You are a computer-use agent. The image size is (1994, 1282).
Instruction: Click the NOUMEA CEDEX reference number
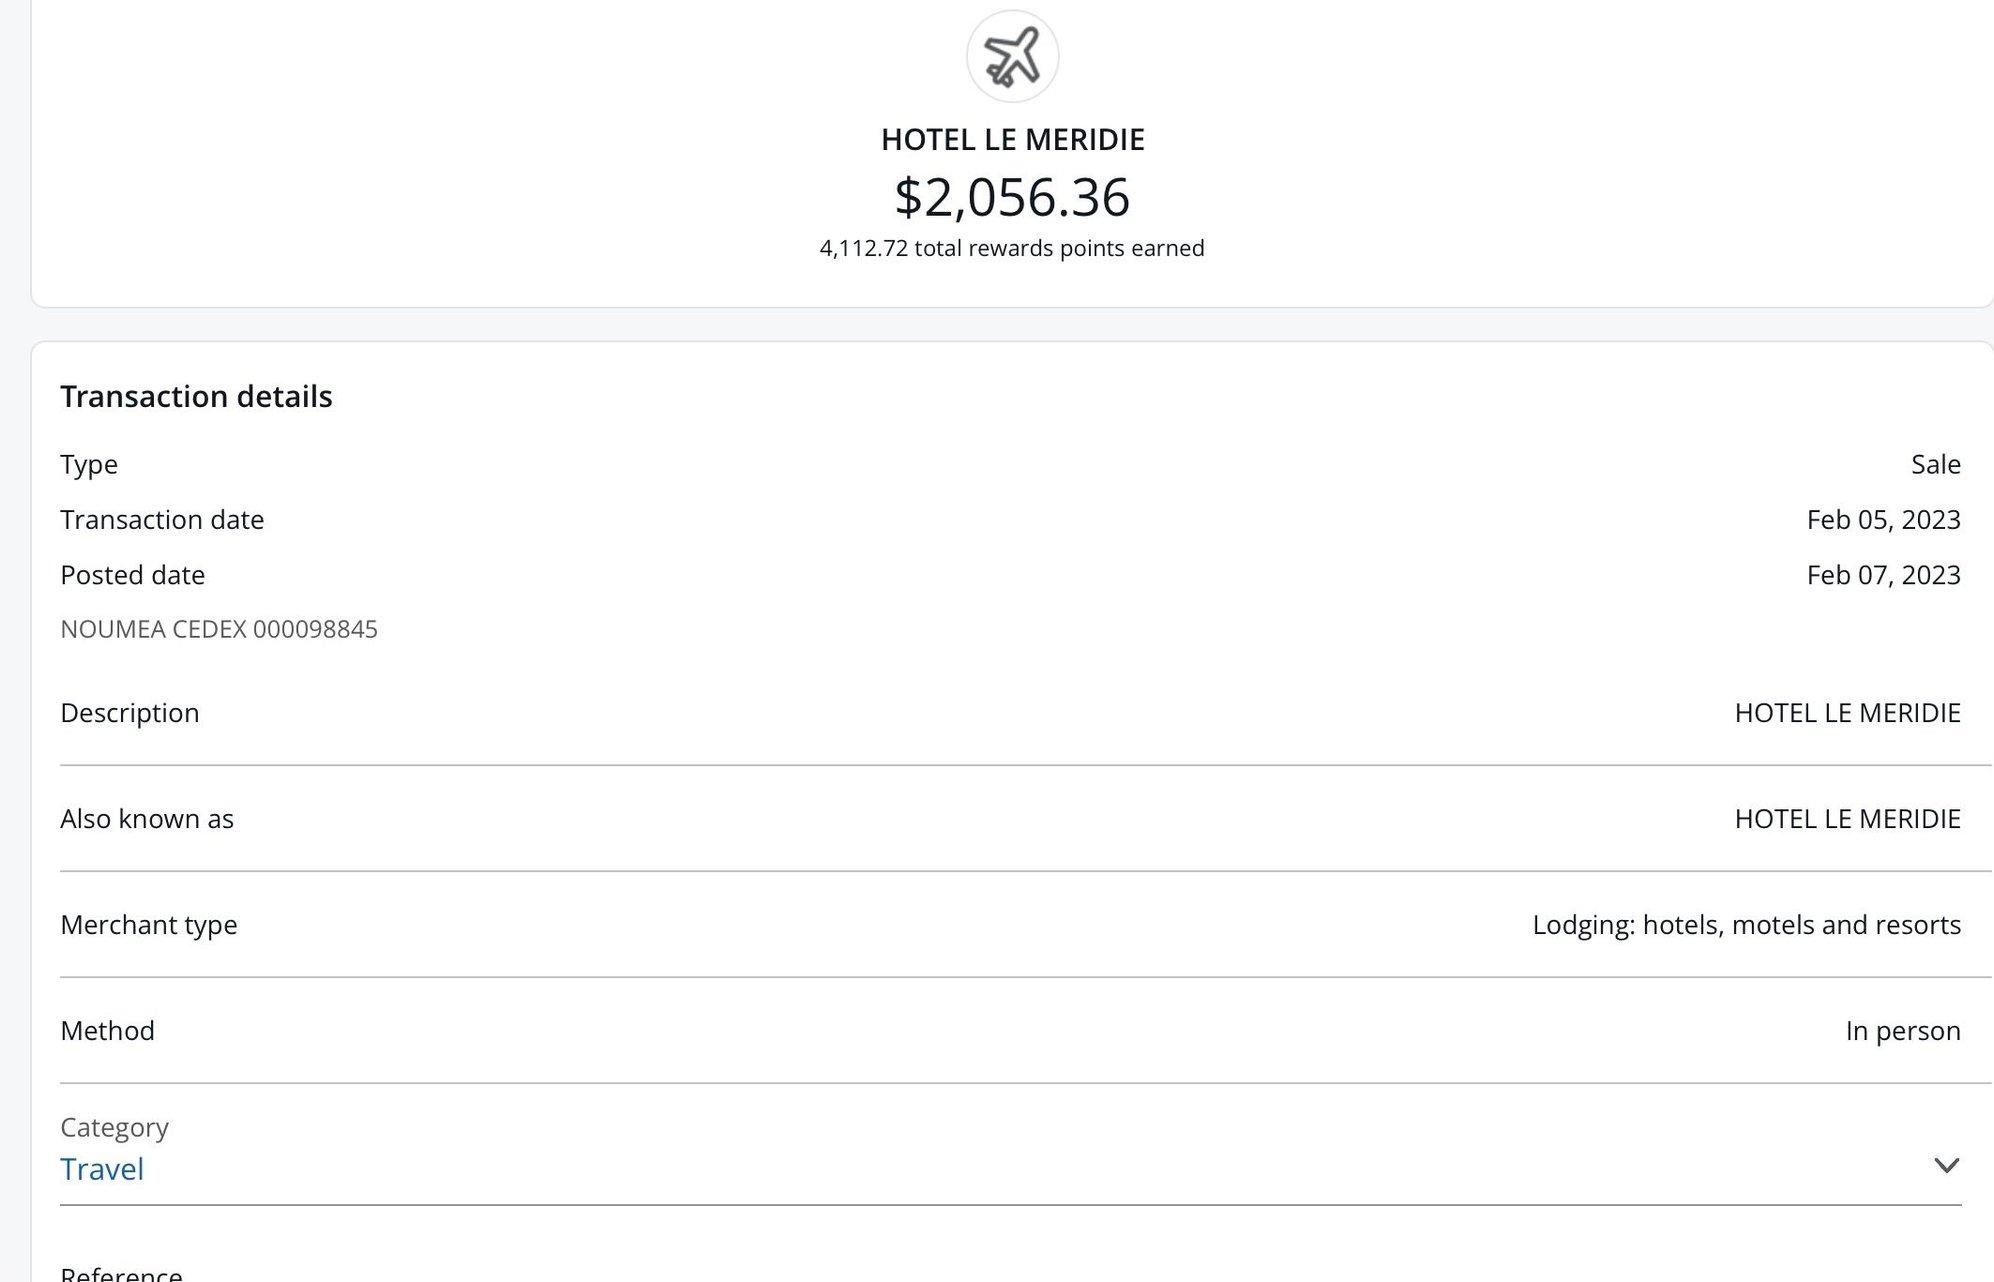pos(219,629)
